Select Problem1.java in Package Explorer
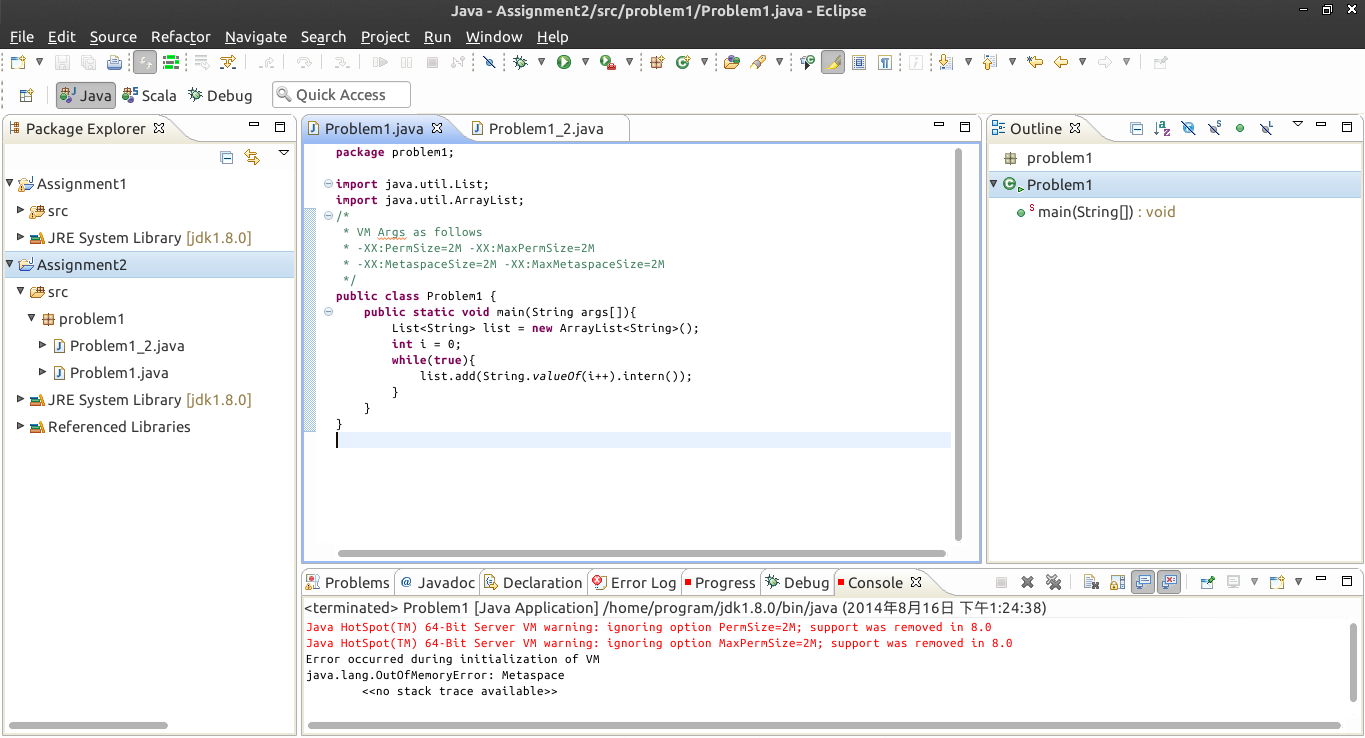Viewport: 1365px width, 738px height. [x=119, y=373]
